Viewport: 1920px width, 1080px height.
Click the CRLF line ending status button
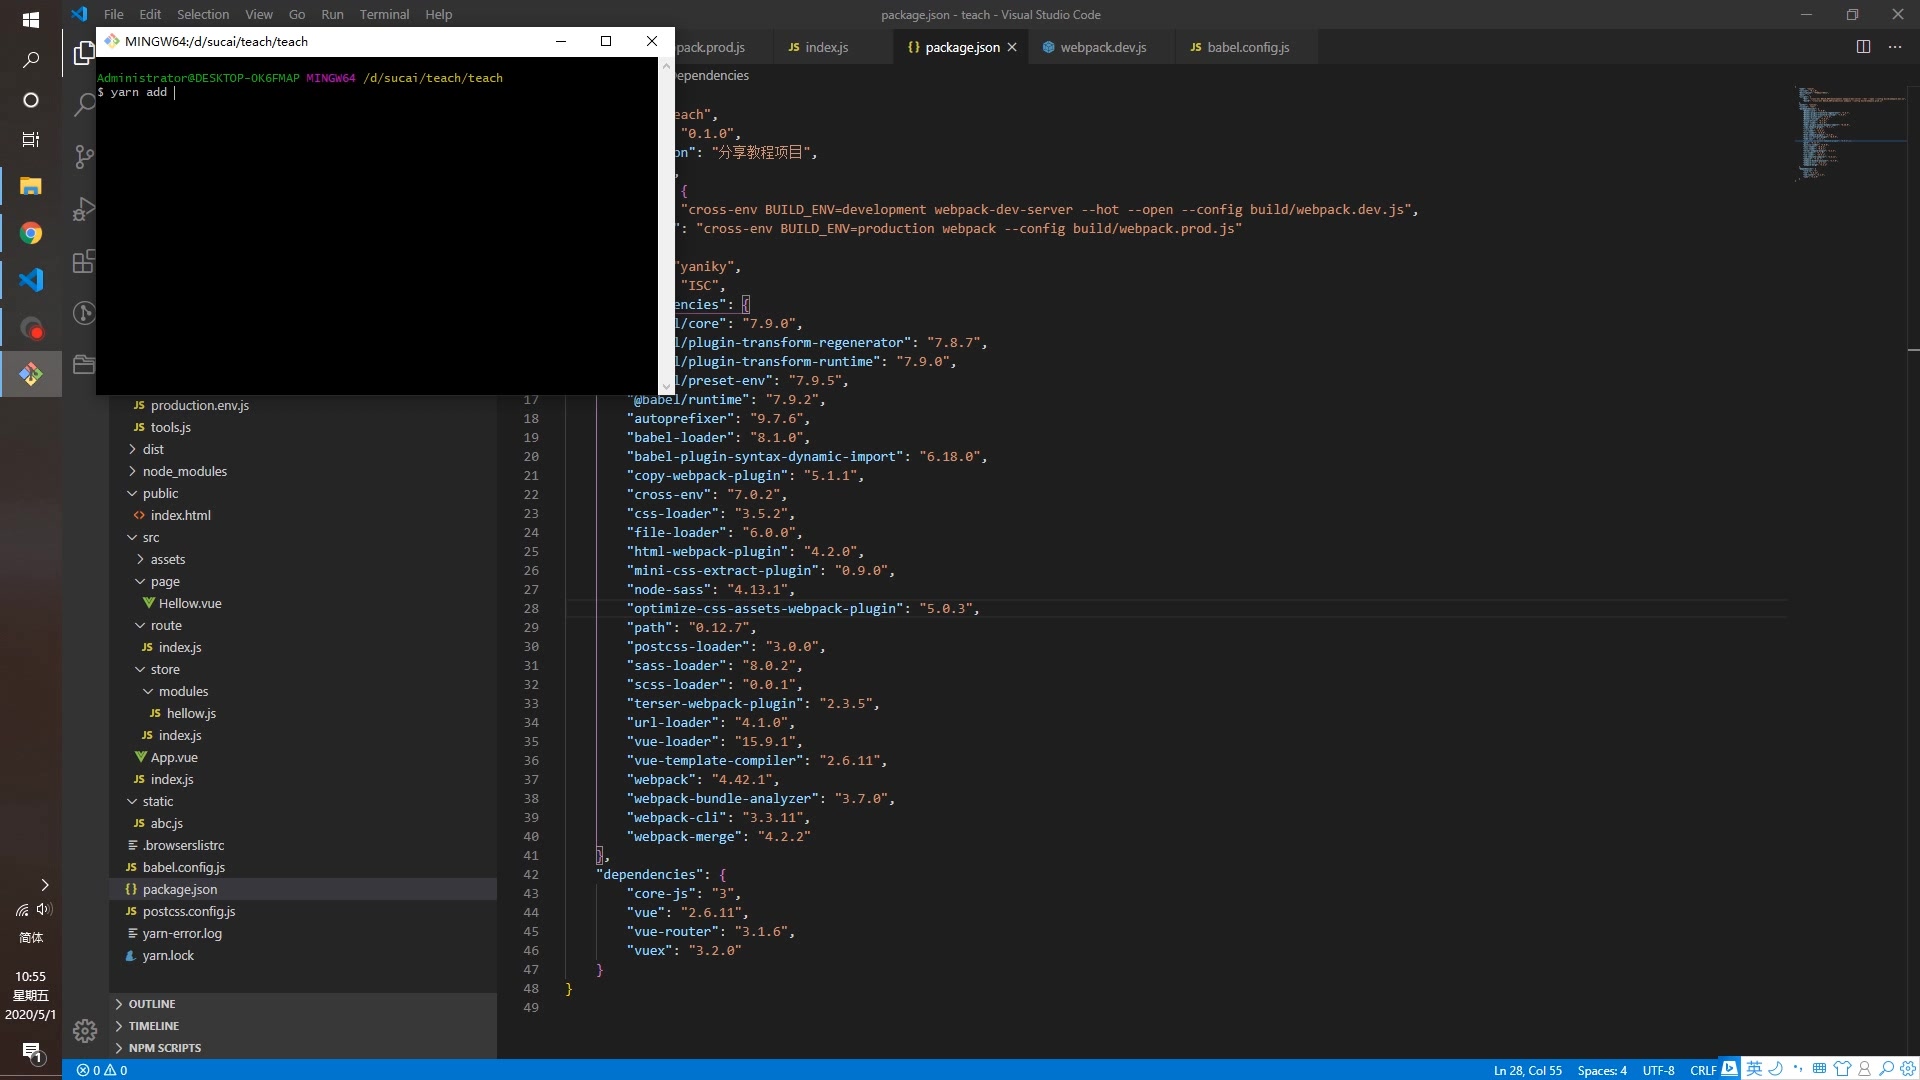coord(1702,1070)
